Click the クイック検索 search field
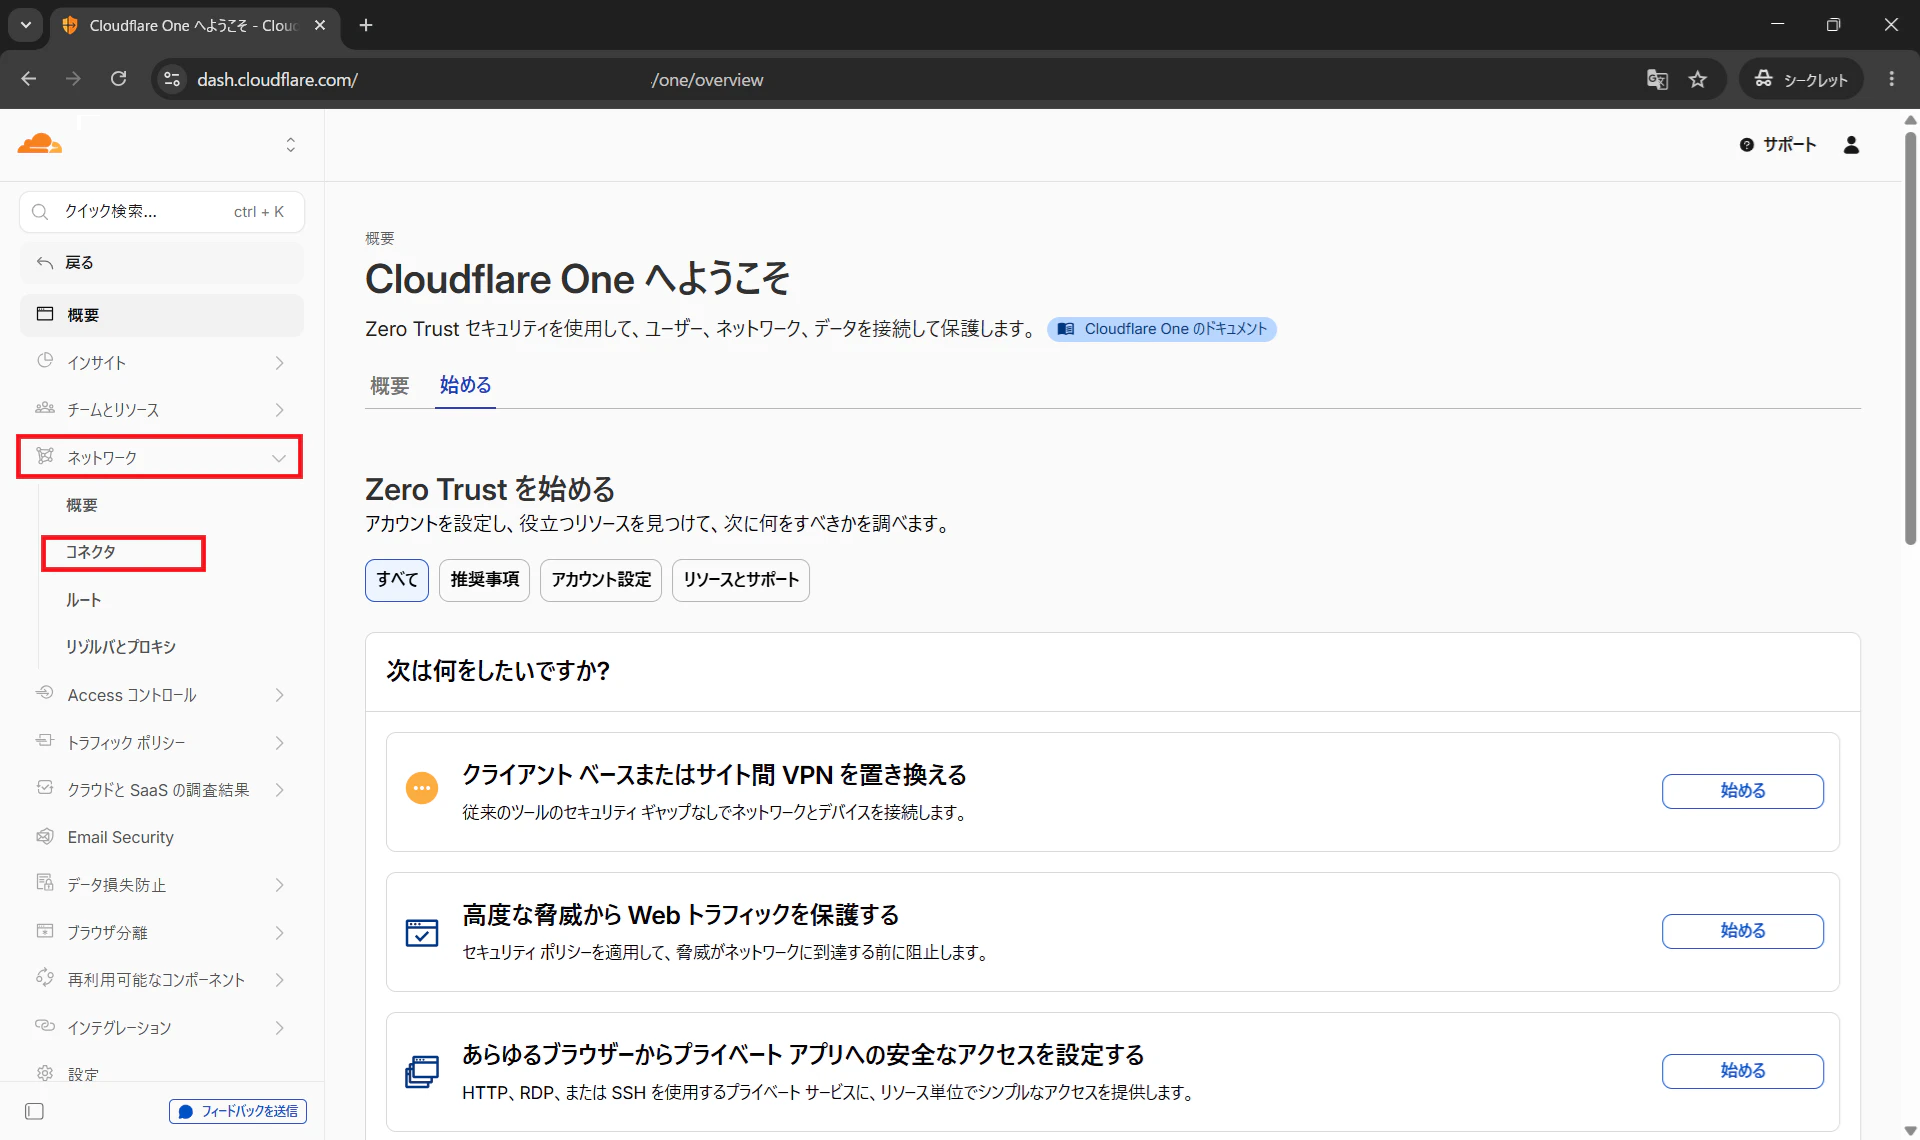Viewport: 1920px width, 1140px height. coord(162,212)
